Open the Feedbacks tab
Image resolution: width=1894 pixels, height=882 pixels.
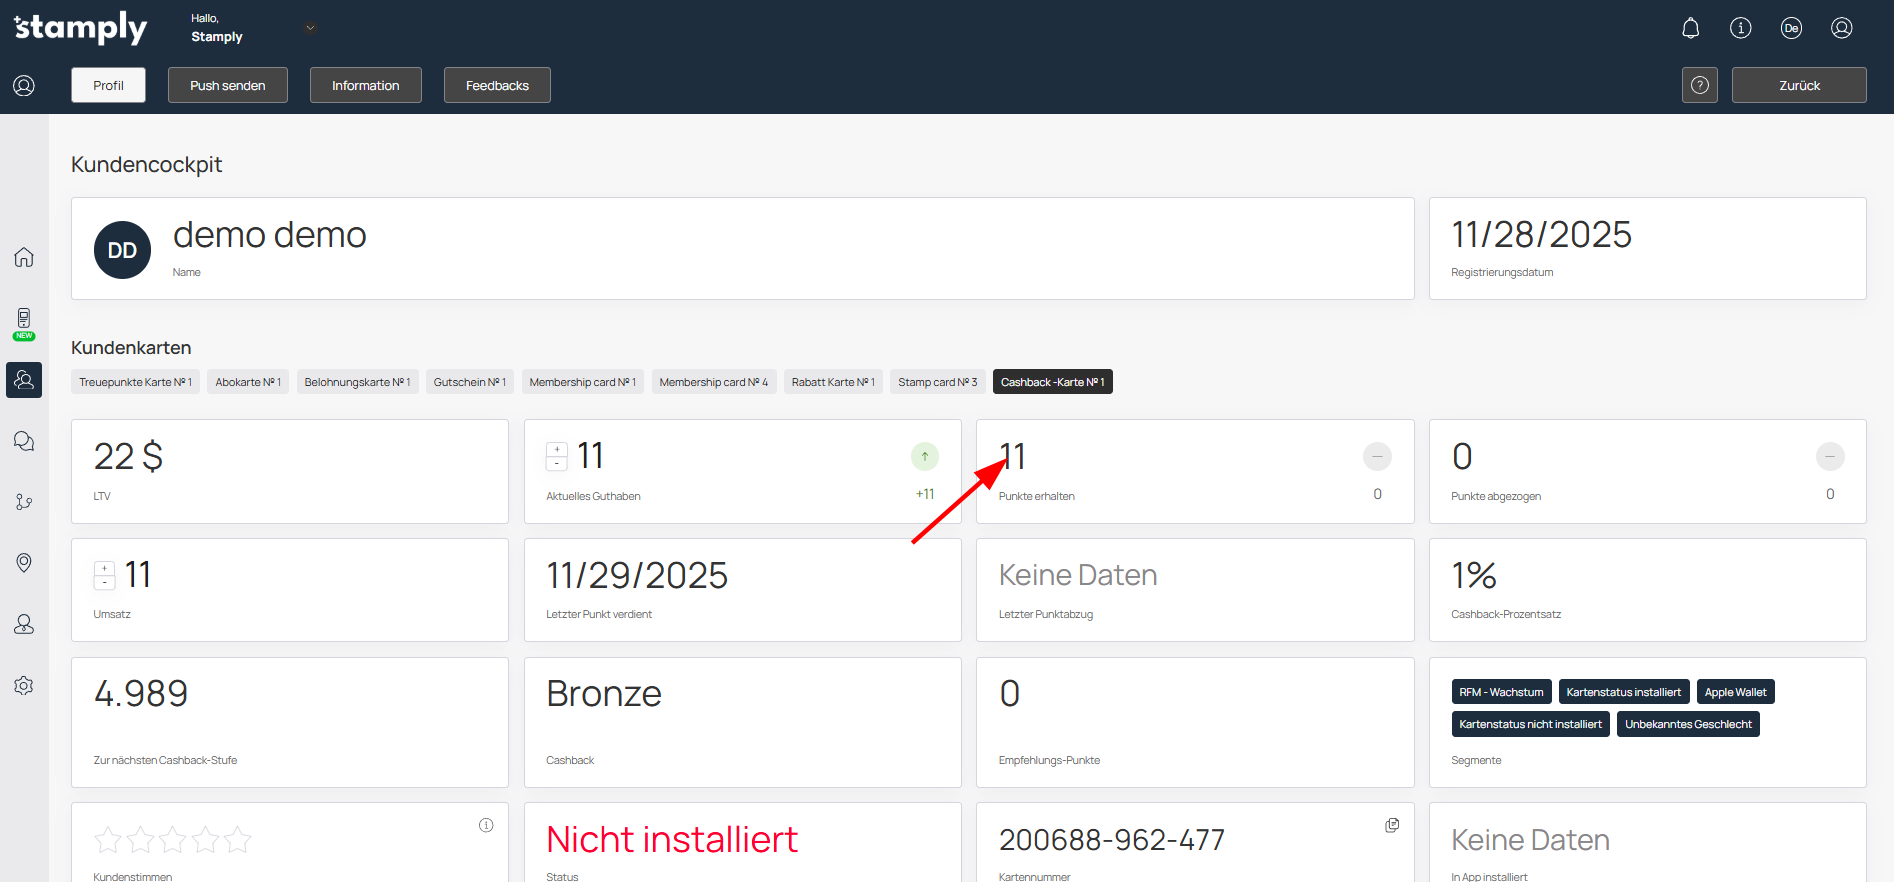497,85
